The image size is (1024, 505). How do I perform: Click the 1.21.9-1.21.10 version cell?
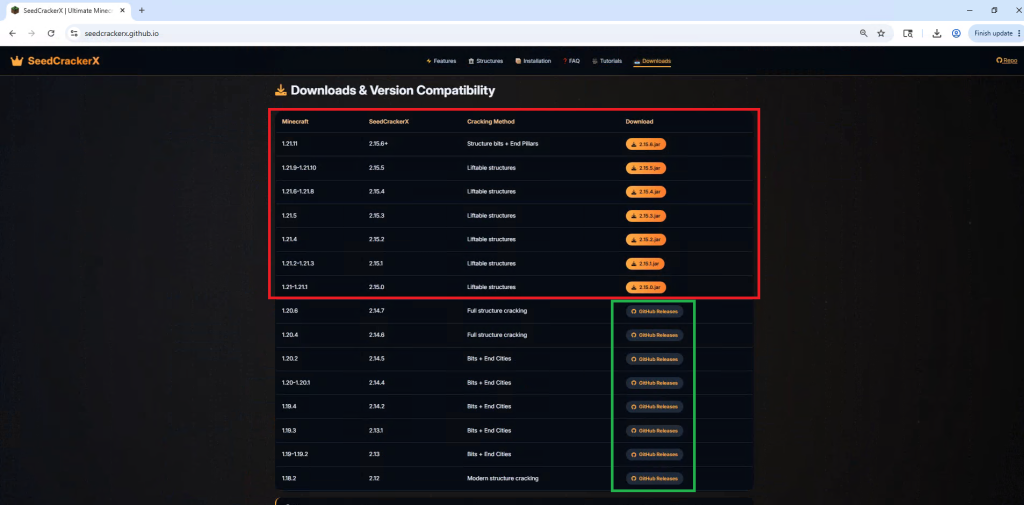point(299,168)
